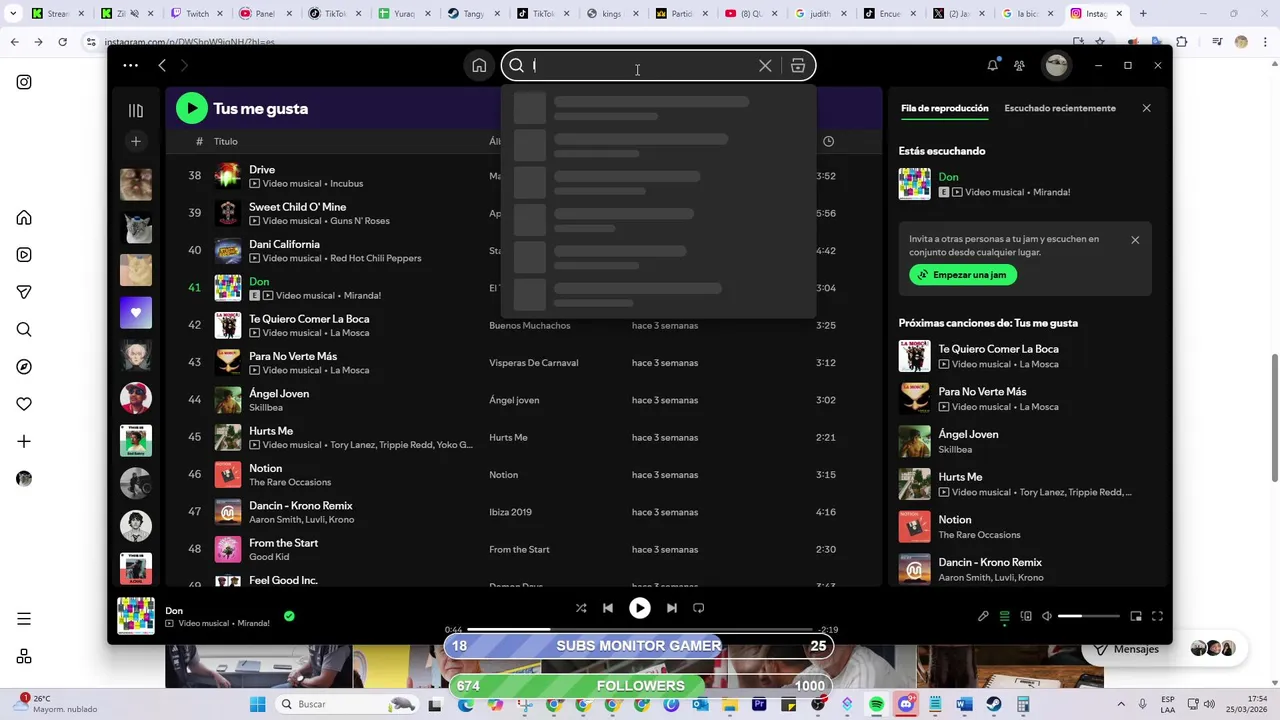Open Instagram notifications heart icon
The image size is (1280, 720).
click(24, 404)
